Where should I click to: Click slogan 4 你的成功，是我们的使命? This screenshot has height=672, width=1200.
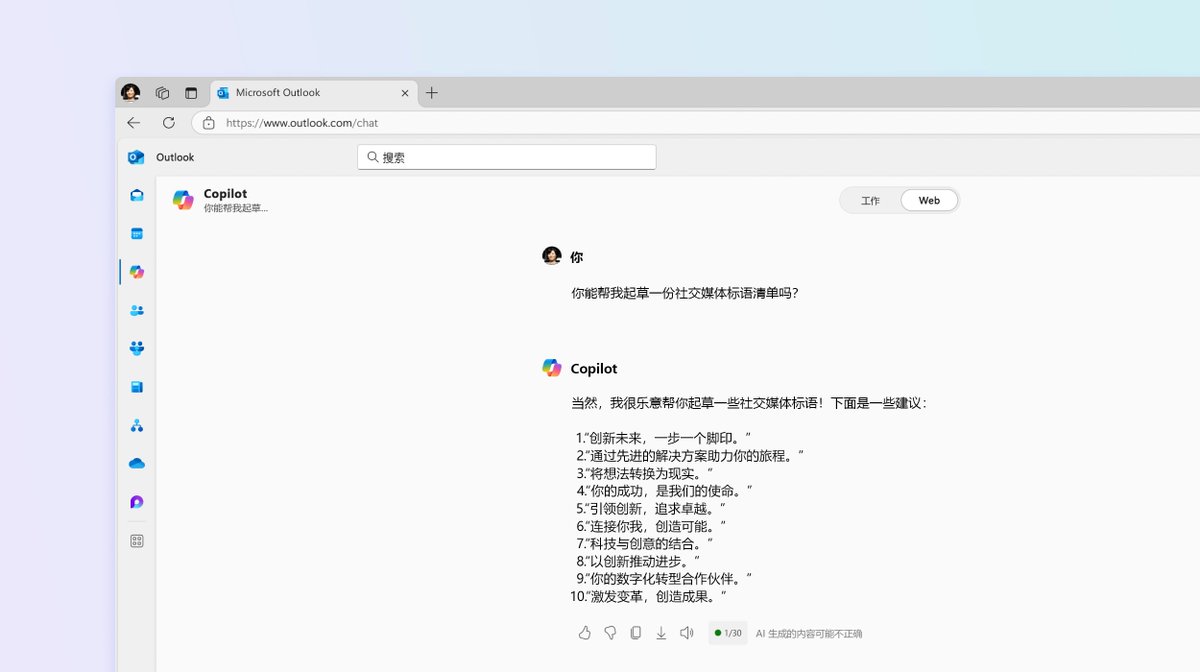[x=664, y=491]
